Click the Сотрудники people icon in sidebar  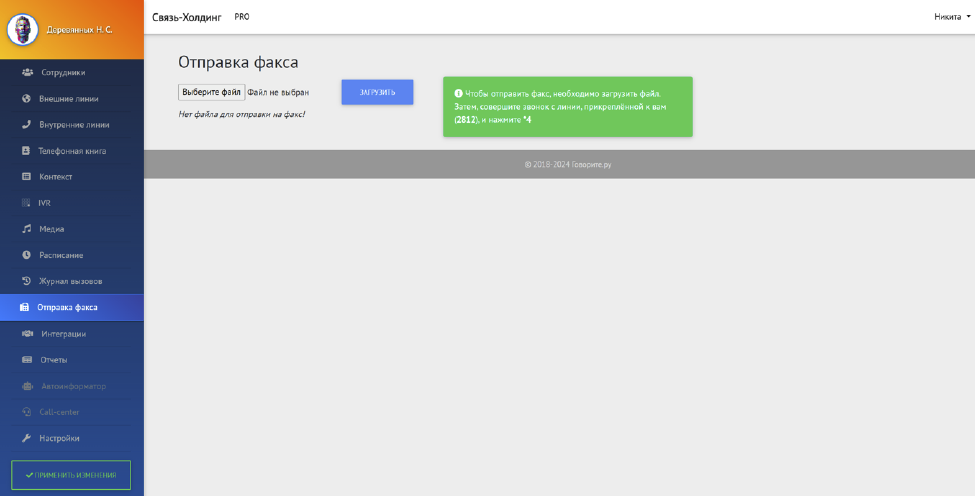pos(27,73)
